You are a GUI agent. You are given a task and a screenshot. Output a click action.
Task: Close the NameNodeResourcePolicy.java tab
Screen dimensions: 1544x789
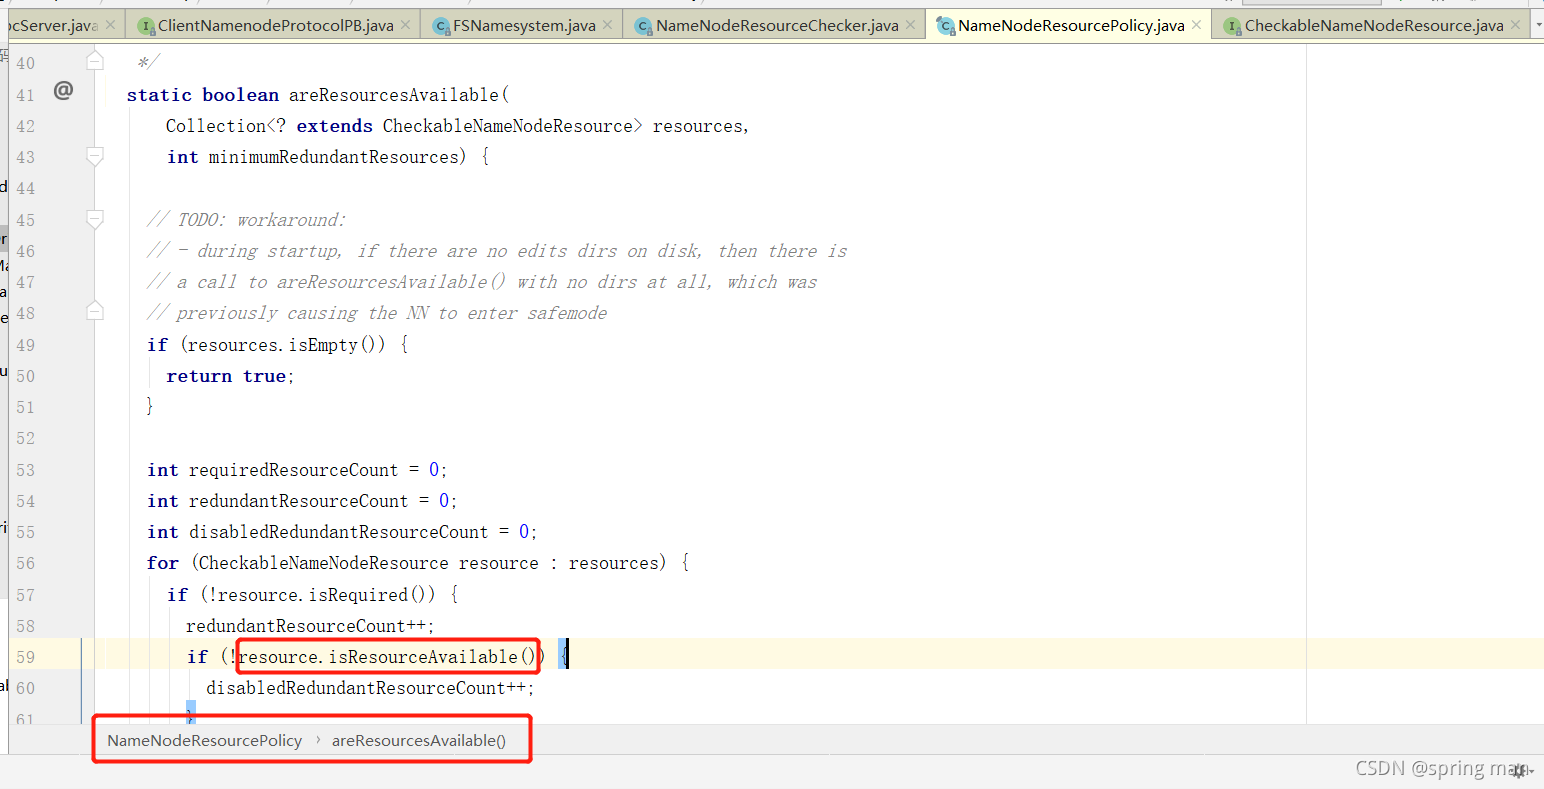pos(1196,25)
